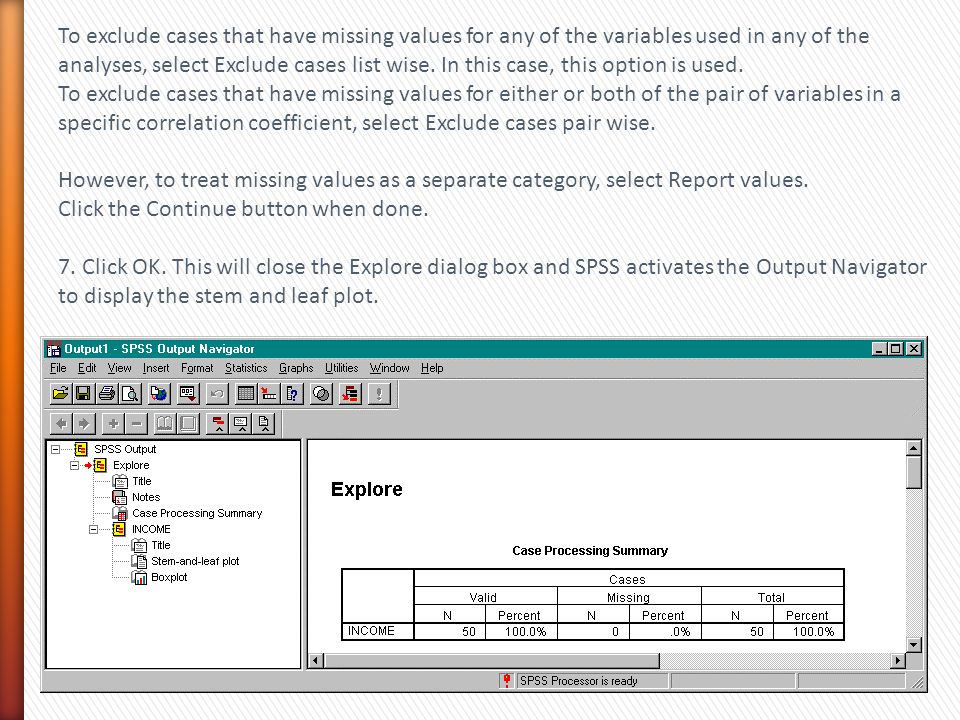The image size is (960, 720).
Task: Promote the item with the left arrow icon
Action: [61, 423]
